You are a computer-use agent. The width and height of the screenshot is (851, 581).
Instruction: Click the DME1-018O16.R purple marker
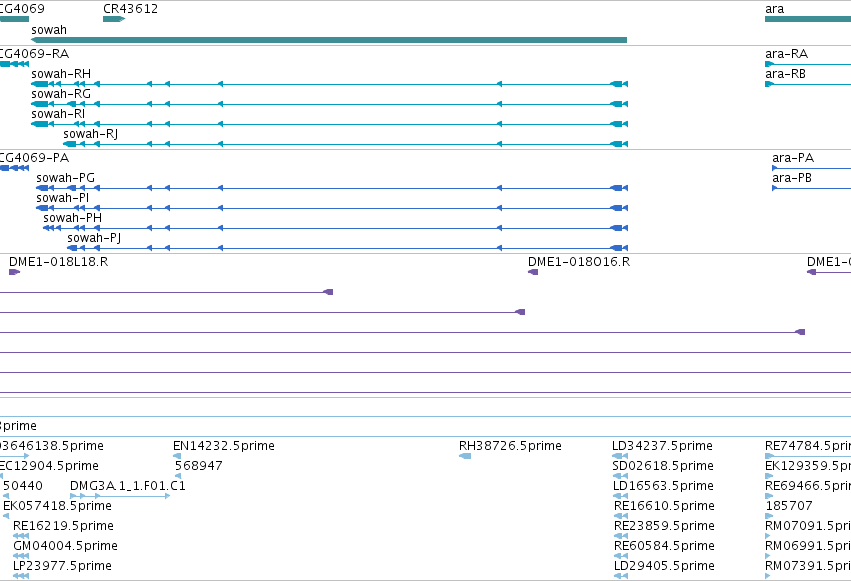[x=533, y=272]
